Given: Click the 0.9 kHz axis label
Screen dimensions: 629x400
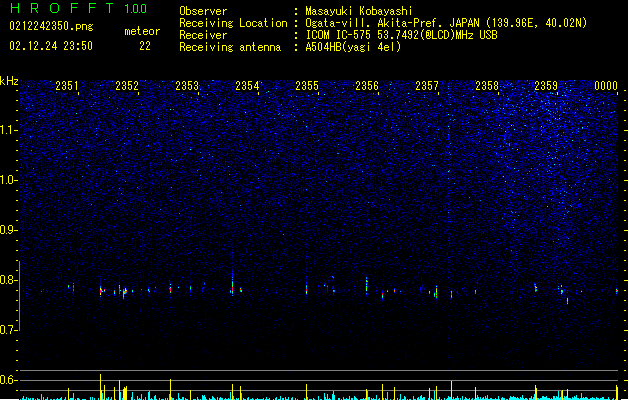Looking at the screenshot, I should coord(9,230).
